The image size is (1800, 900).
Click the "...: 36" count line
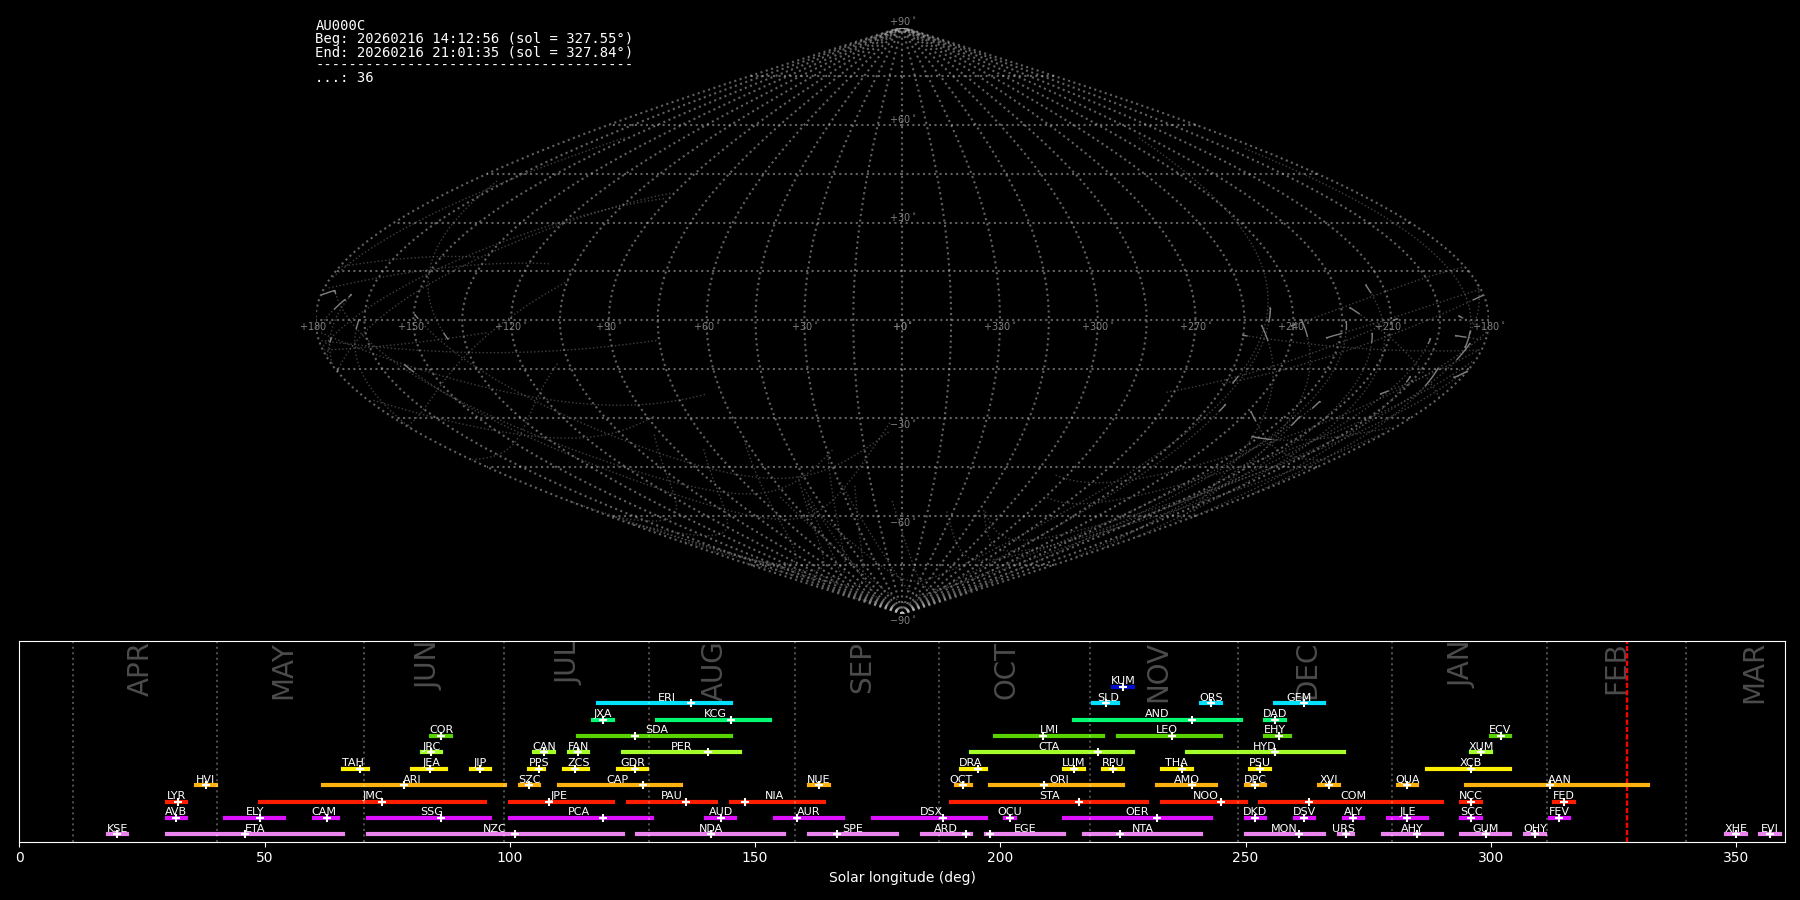(344, 78)
